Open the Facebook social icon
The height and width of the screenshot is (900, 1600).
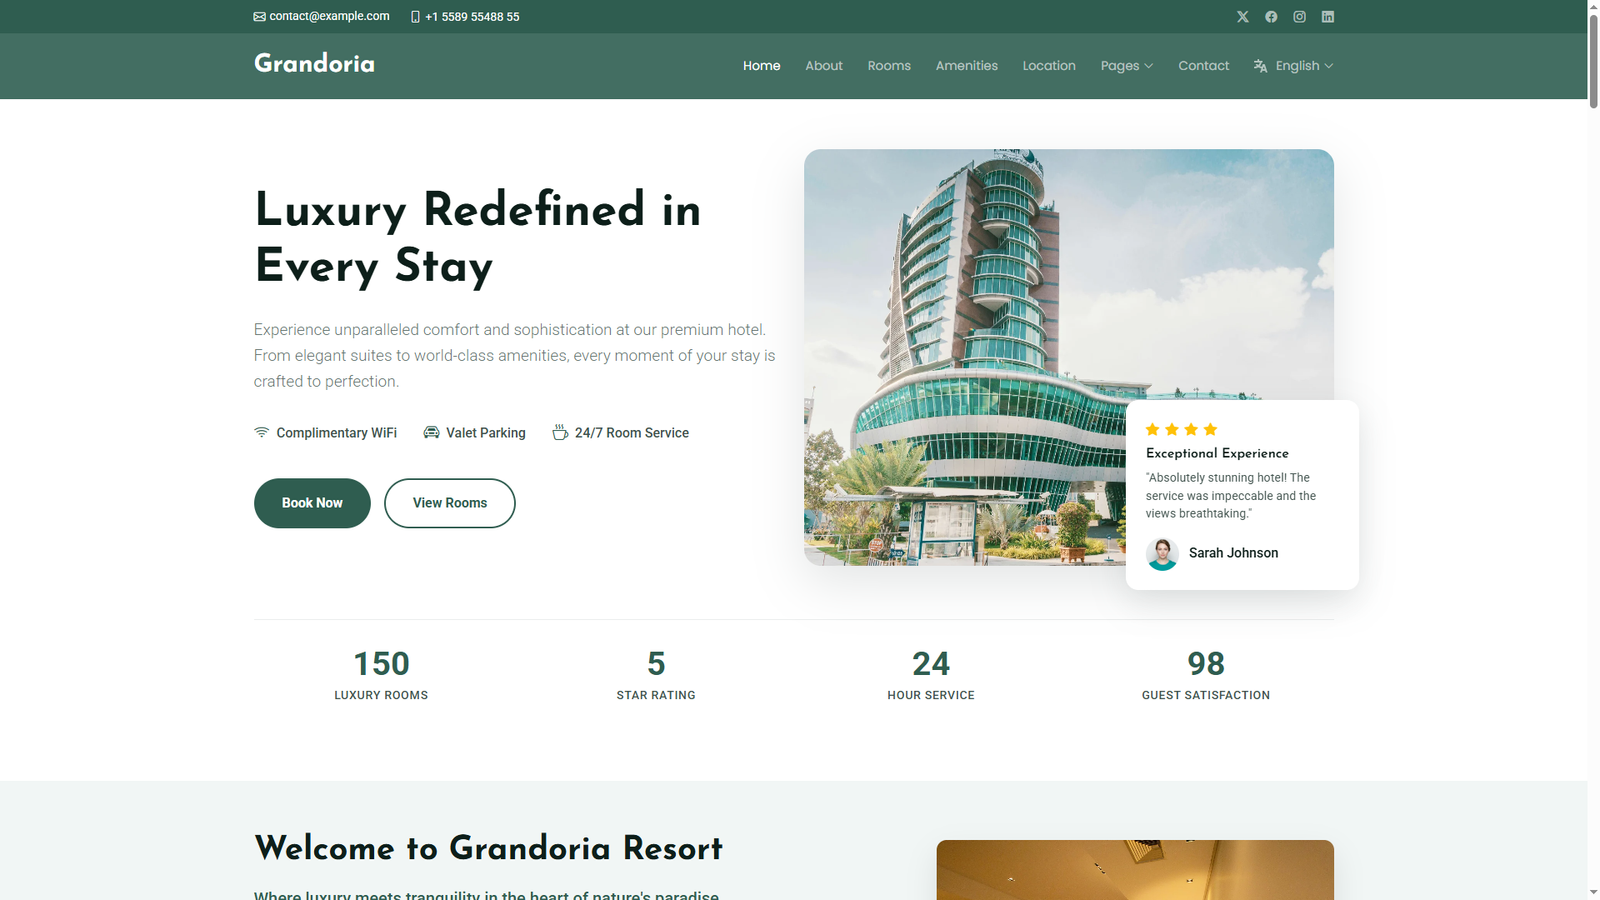click(x=1271, y=17)
